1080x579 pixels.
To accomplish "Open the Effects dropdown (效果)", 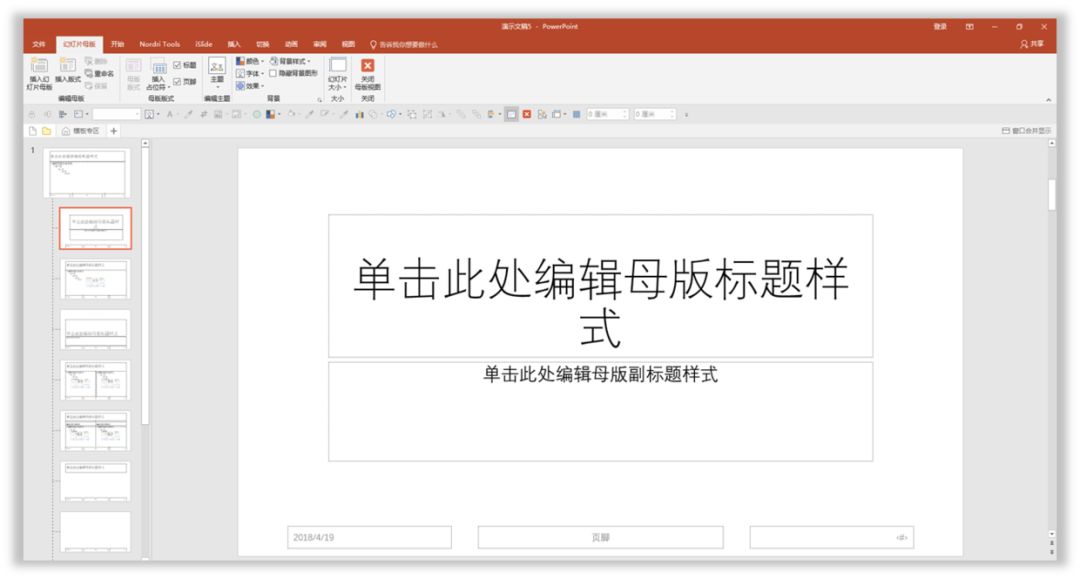I will click(250, 86).
